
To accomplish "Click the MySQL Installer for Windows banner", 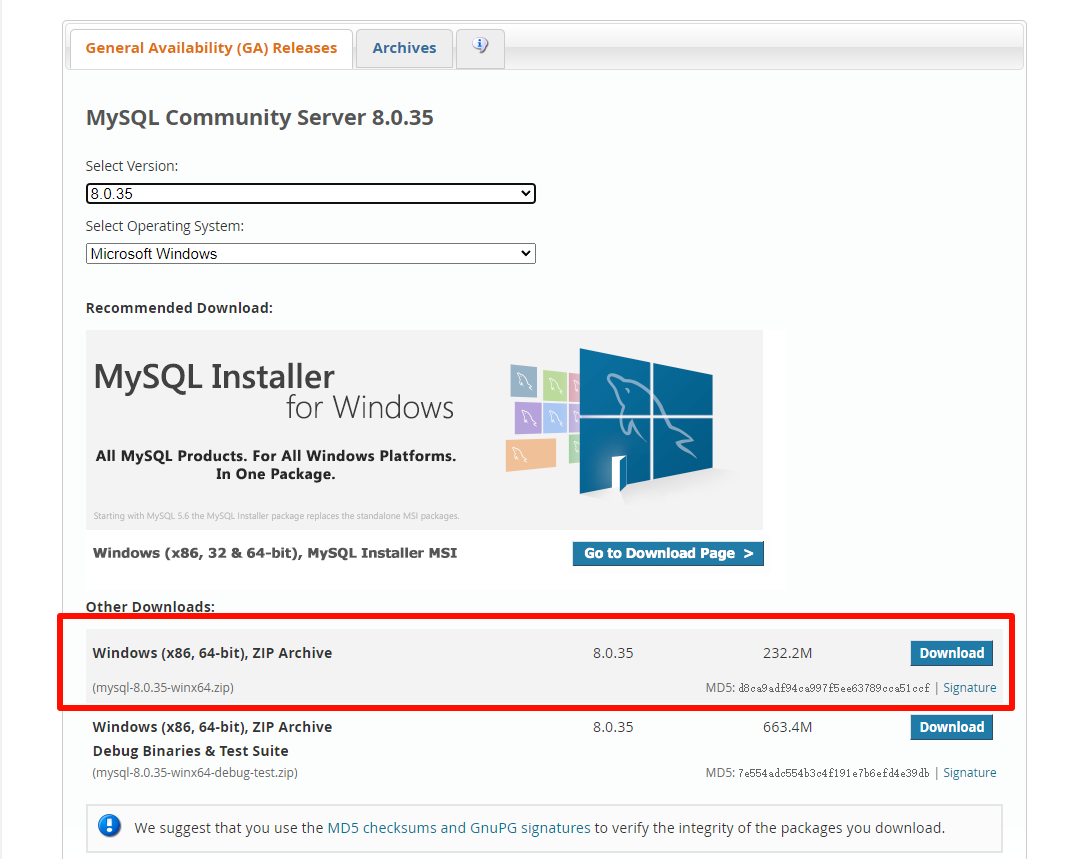I will (x=424, y=430).
